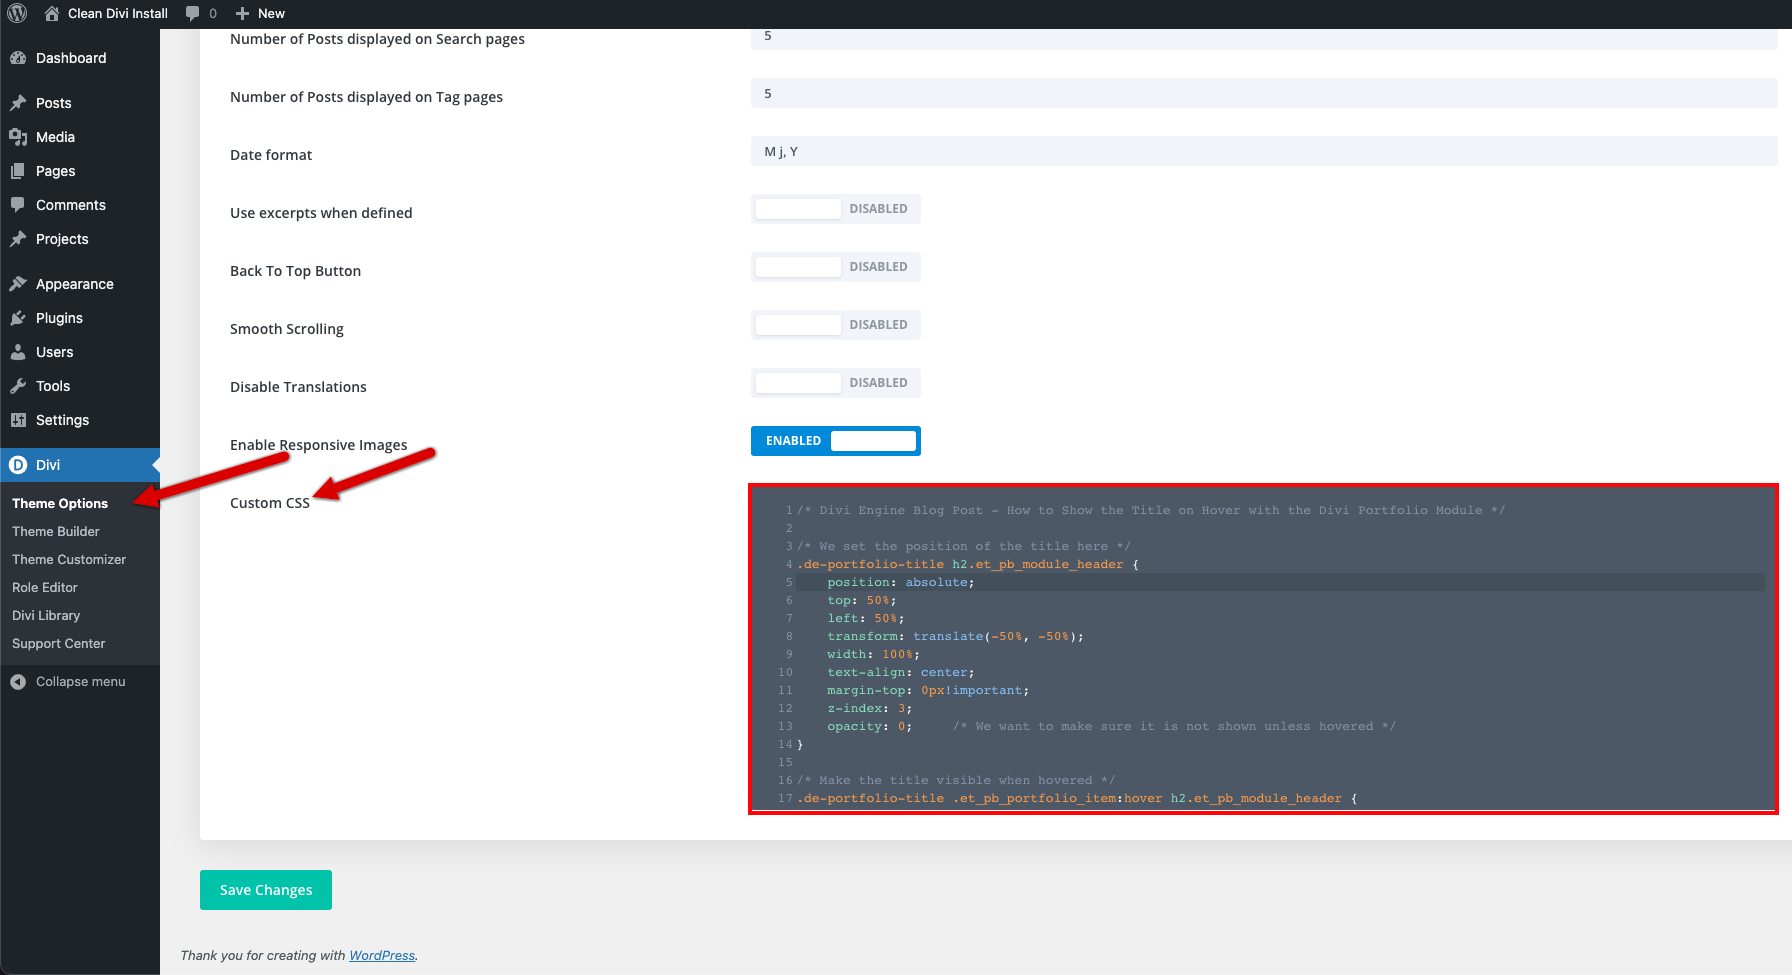Click the Settings sliders icon
1792x975 pixels.
(18, 420)
